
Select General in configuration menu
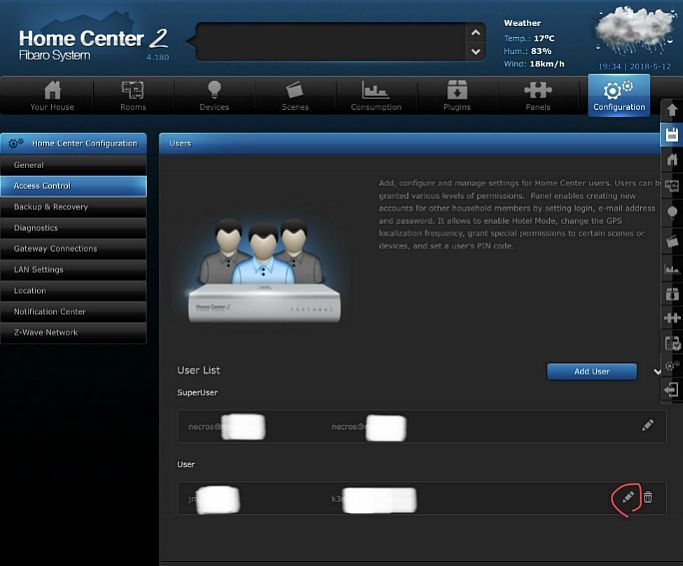73,165
